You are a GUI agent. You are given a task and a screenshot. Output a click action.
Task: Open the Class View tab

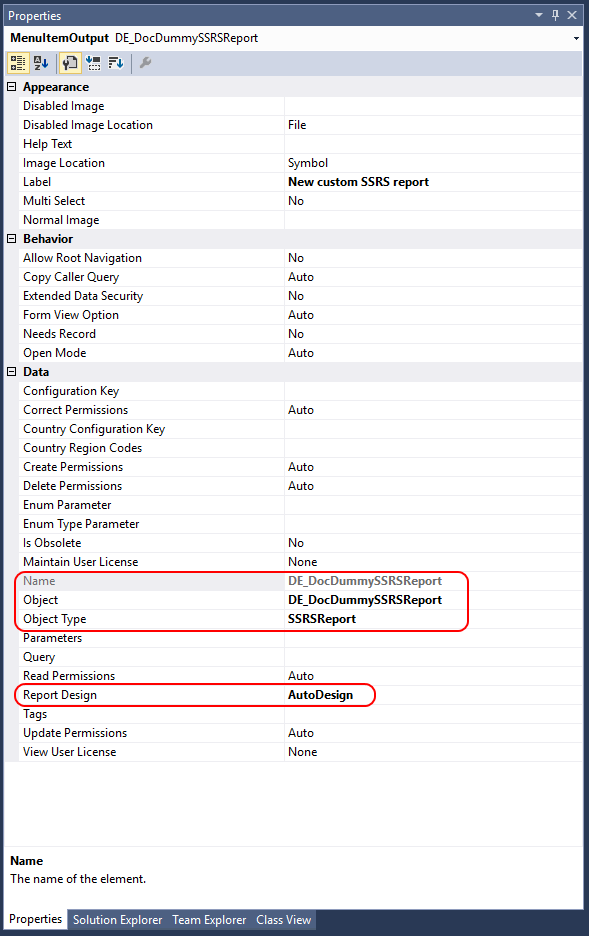point(283,920)
